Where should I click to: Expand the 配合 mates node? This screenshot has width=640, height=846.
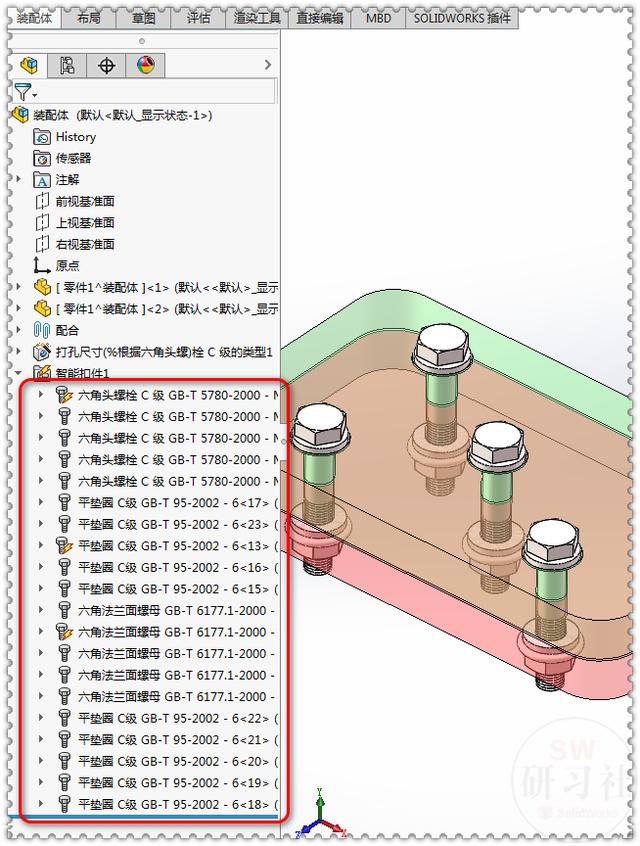[x=19, y=330]
